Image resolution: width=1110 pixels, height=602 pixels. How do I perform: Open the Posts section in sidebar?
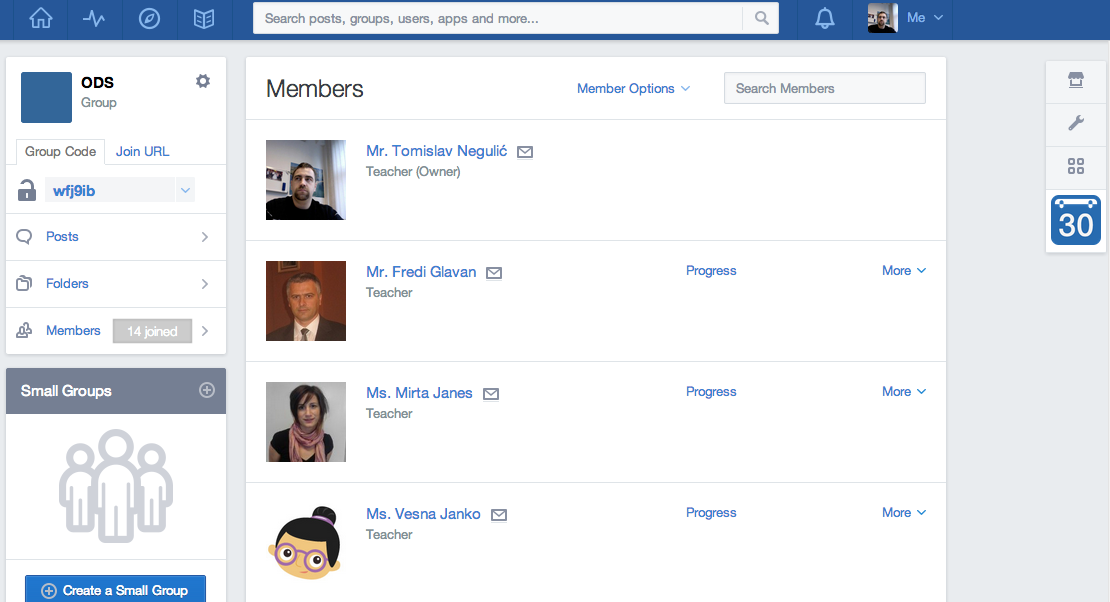pos(115,237)
